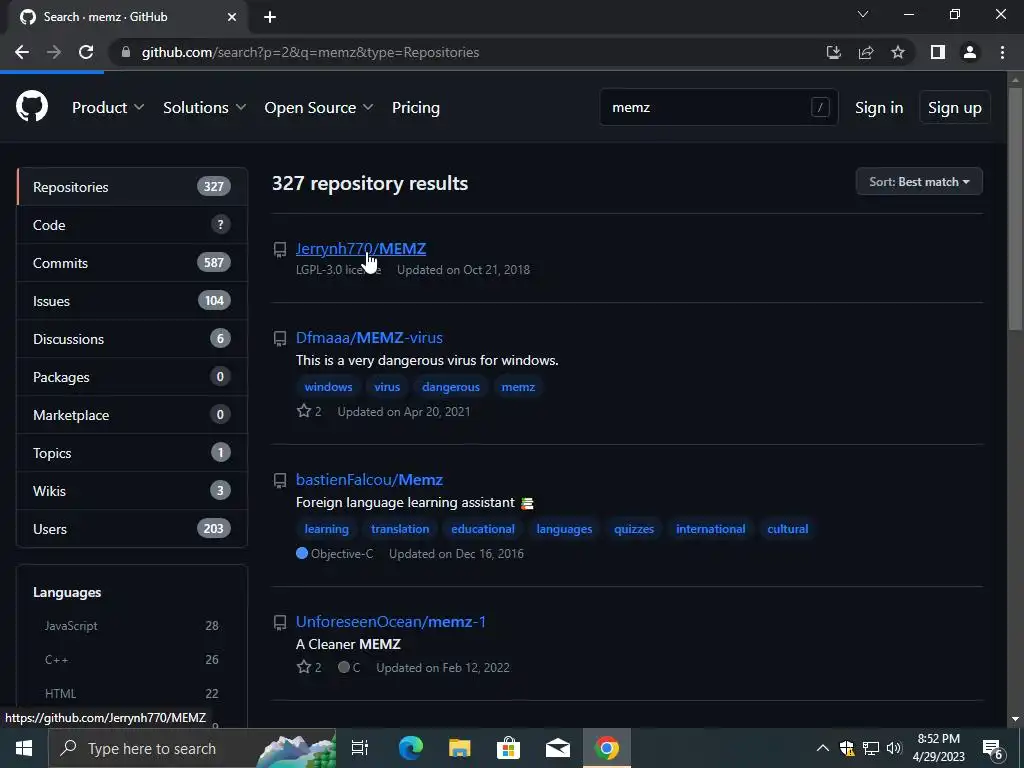Click the browser address bar URL
The image size is (1024, 768).
pos(310,52)
